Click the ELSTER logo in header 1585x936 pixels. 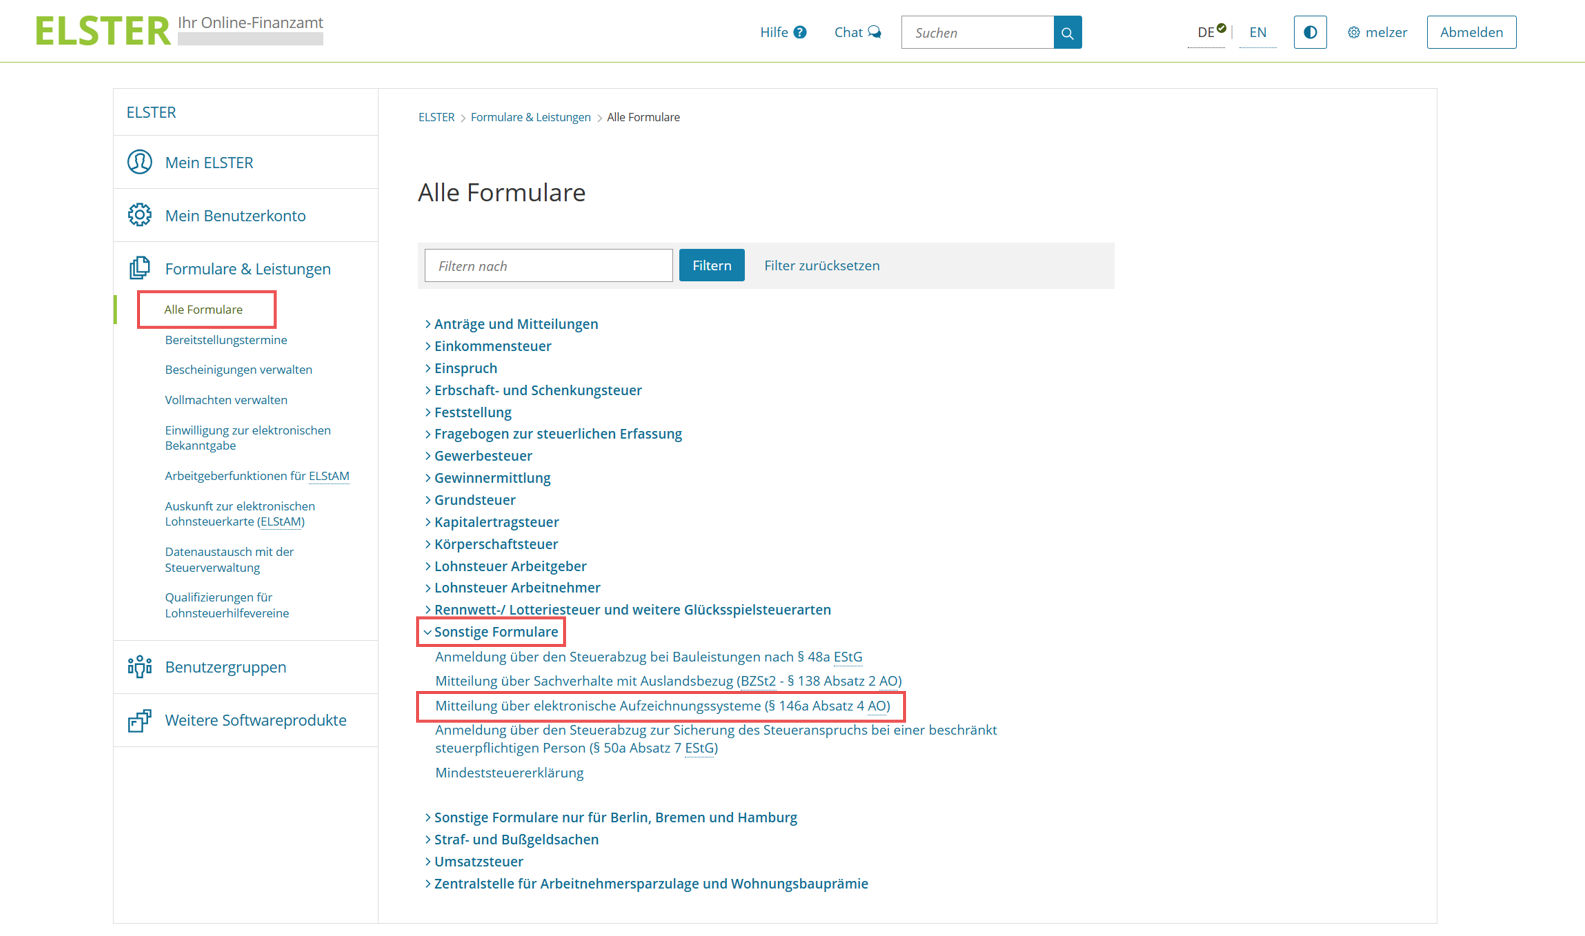click(103, 31)
